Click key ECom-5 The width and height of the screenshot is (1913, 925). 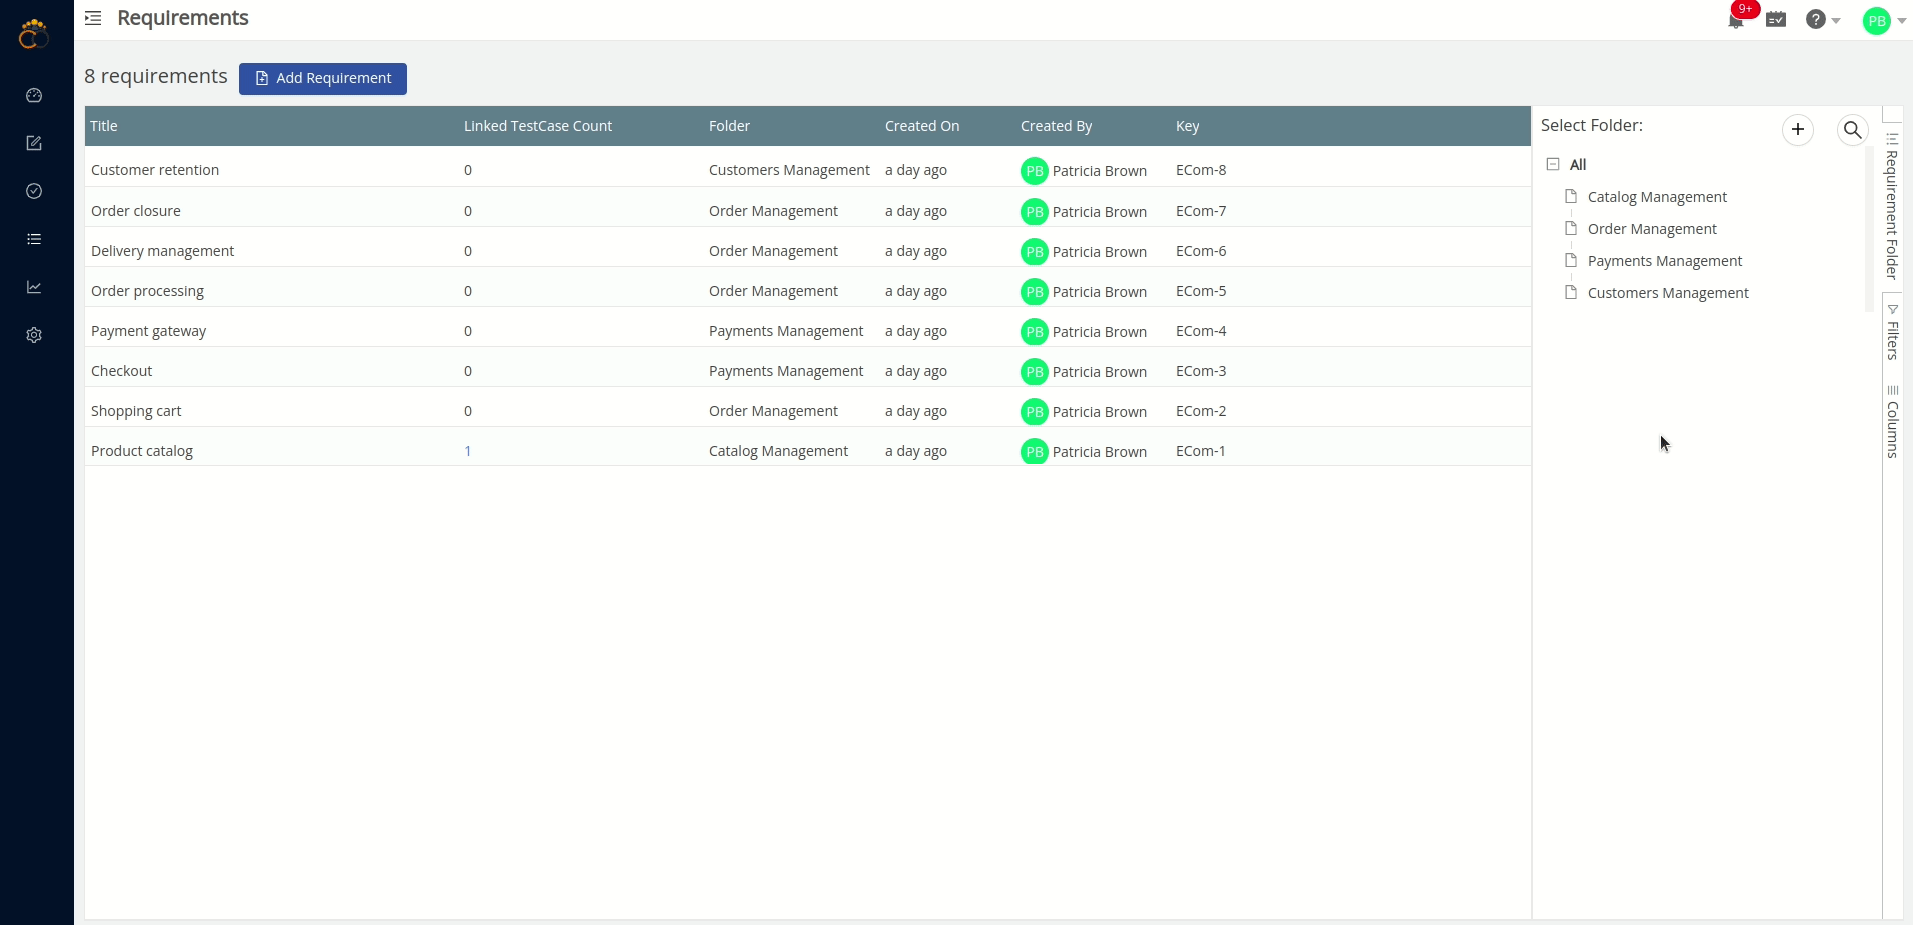coord(1201,291)
